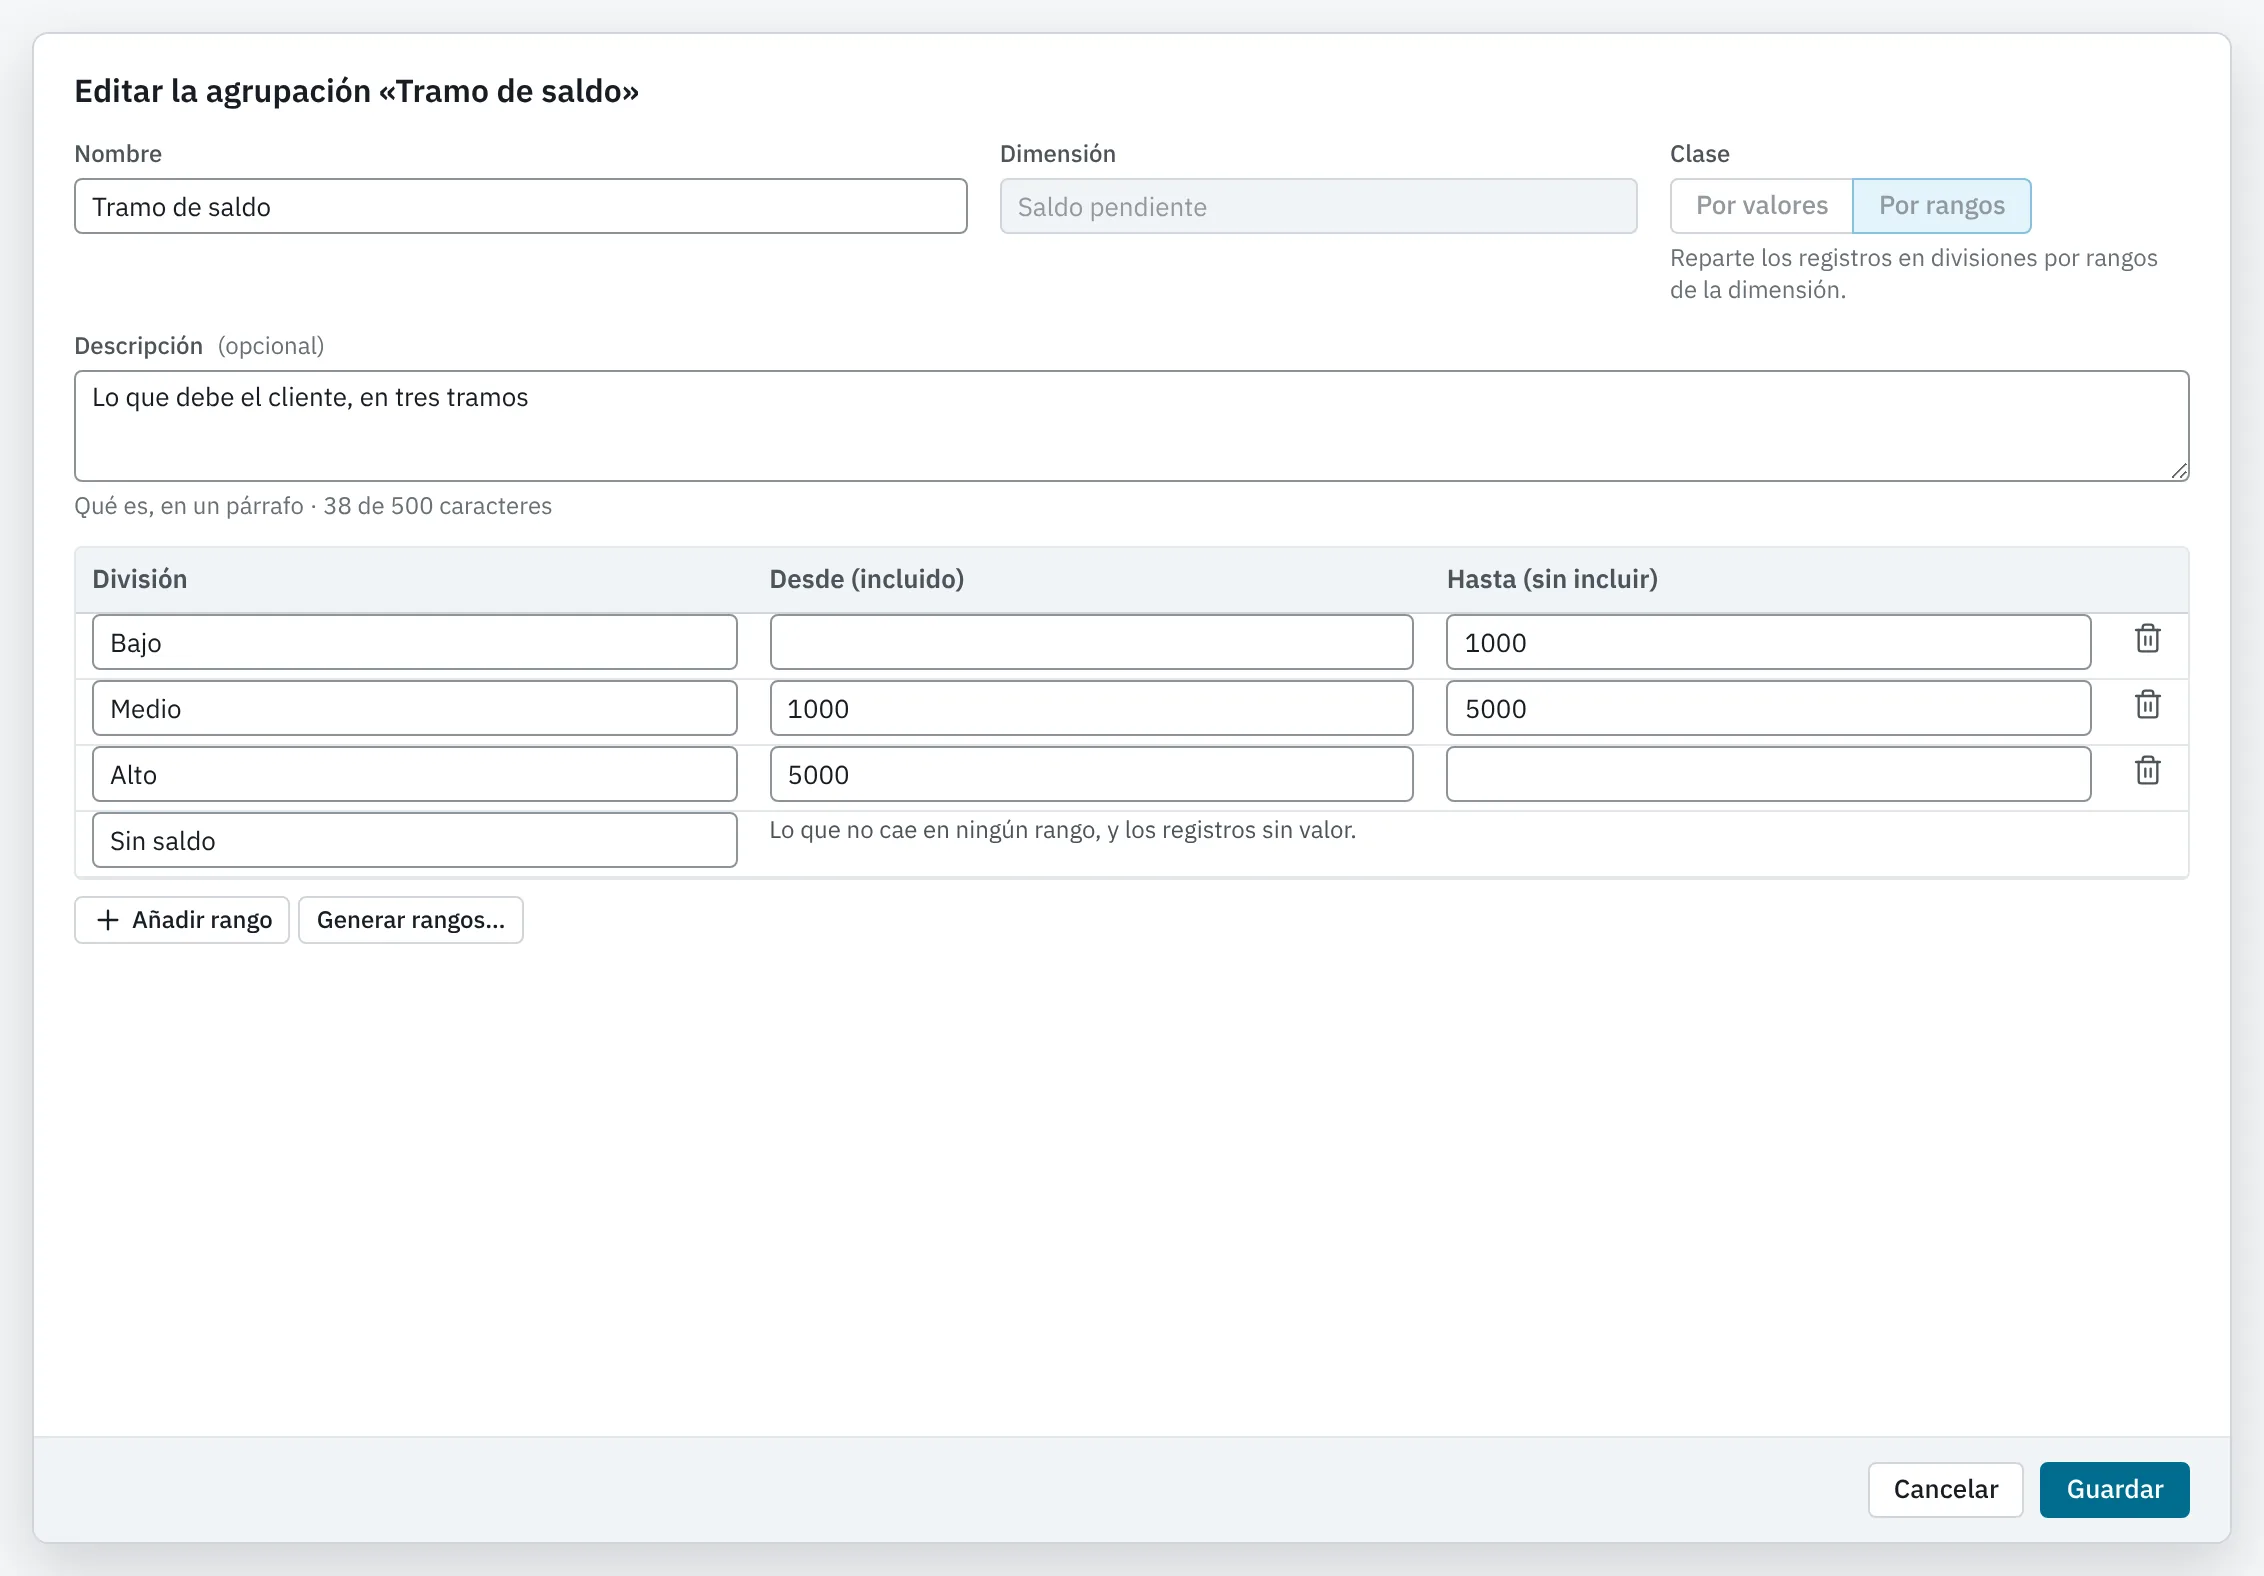
Task: Delete the Medio range row
Action: click(x=2147, y=706)
